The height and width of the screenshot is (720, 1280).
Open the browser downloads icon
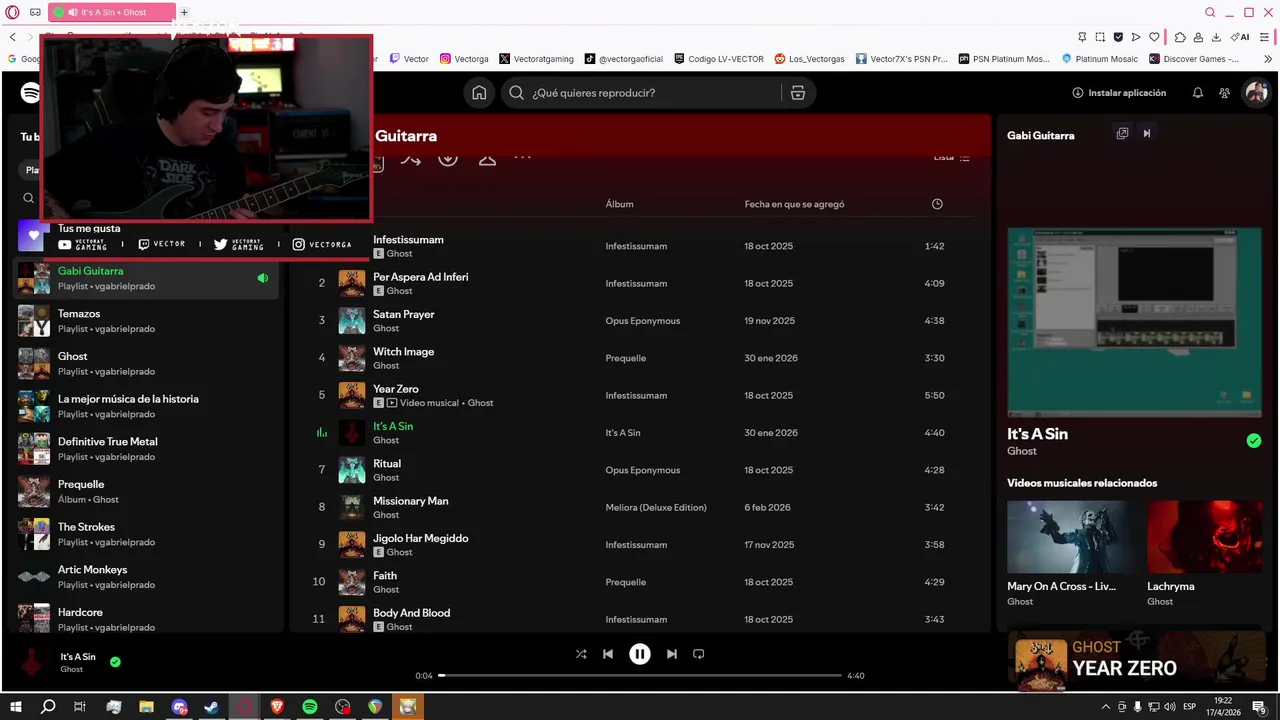[x=1217, y=37]
